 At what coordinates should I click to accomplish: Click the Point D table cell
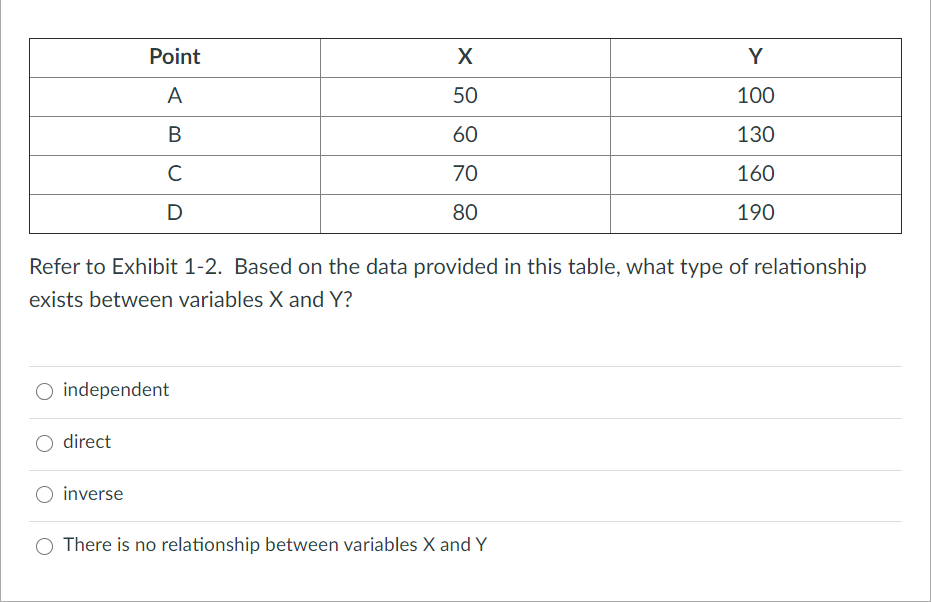tap(174, 212)
